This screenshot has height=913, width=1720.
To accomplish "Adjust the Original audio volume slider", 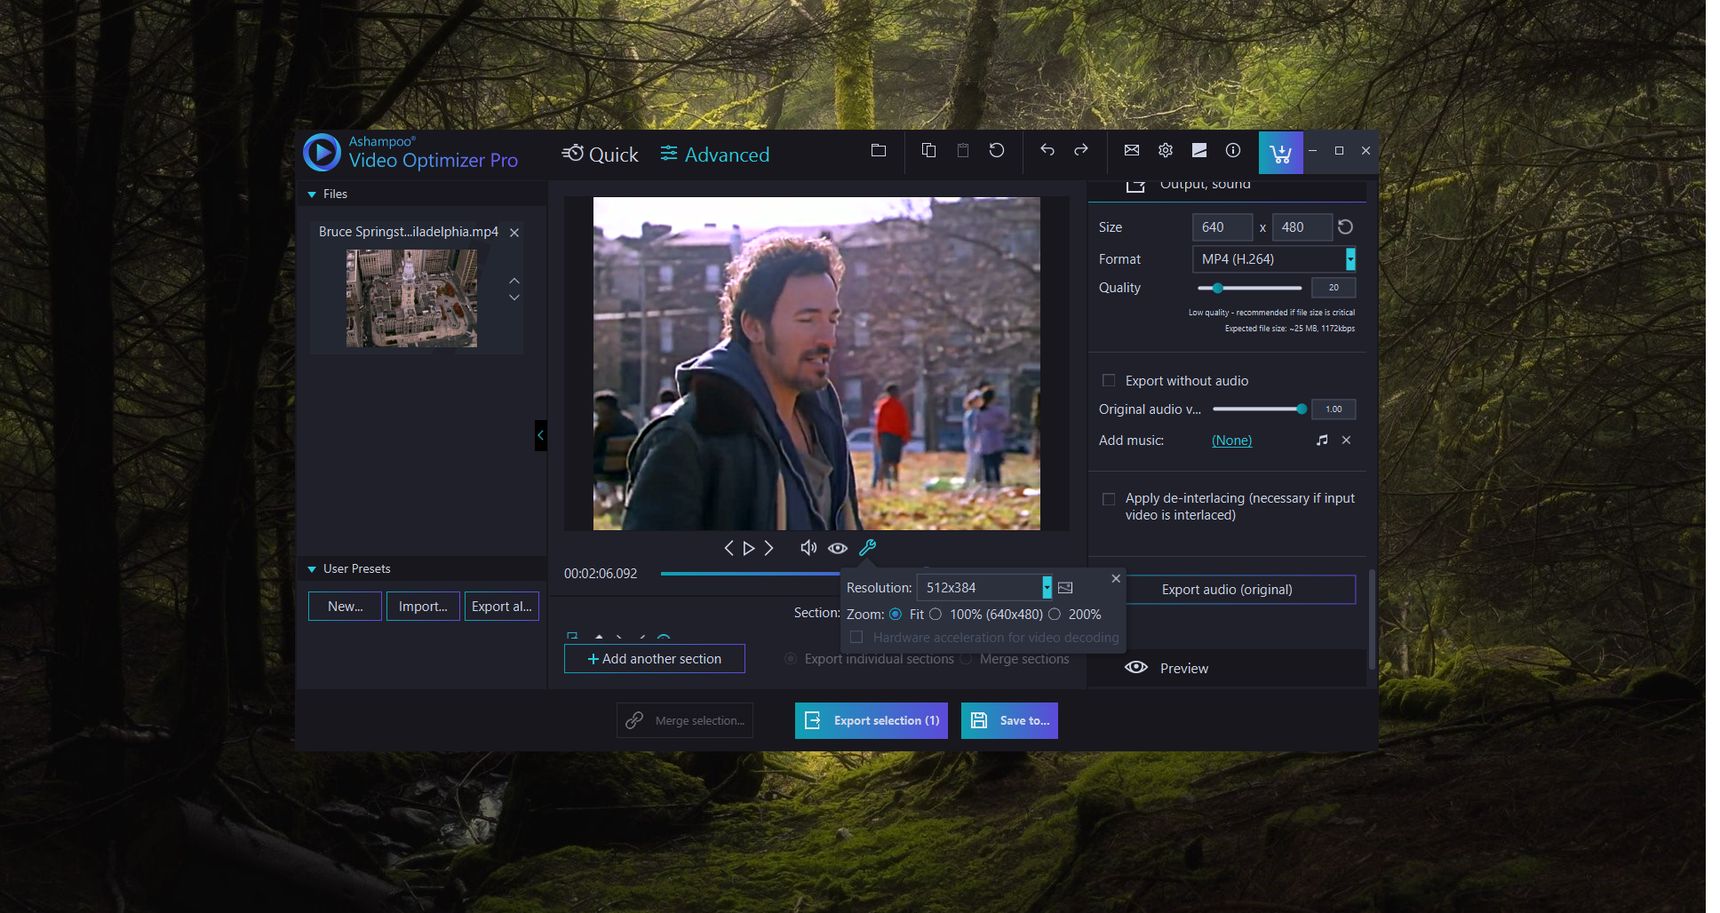I will coord(1260,409).
